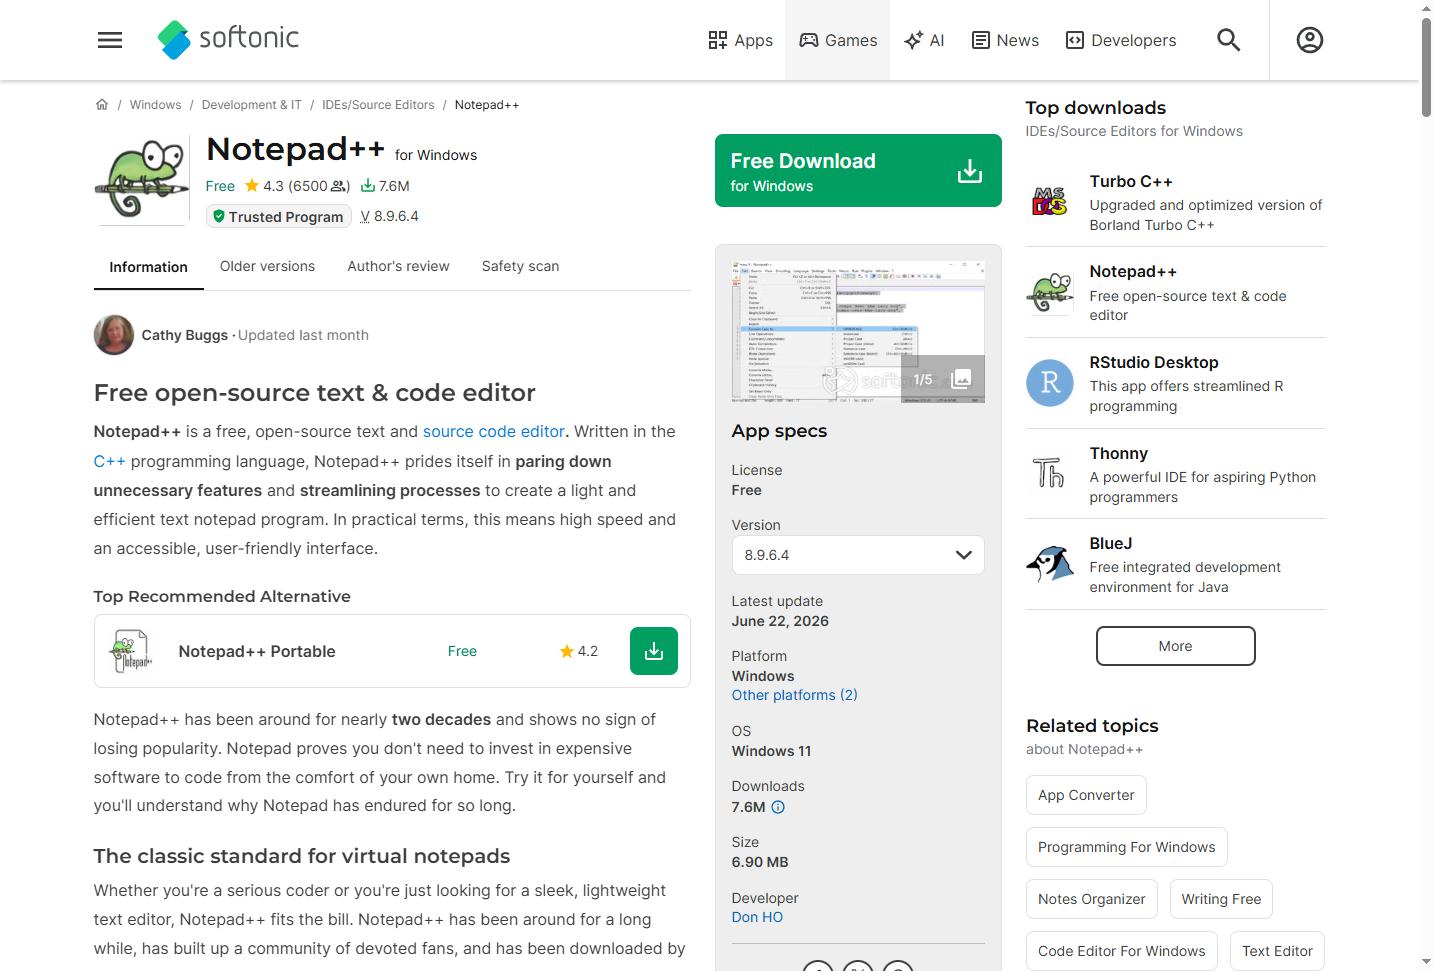Switch to the Safety scan tab
Viewport: 1434px width, 971px height.
520,266
